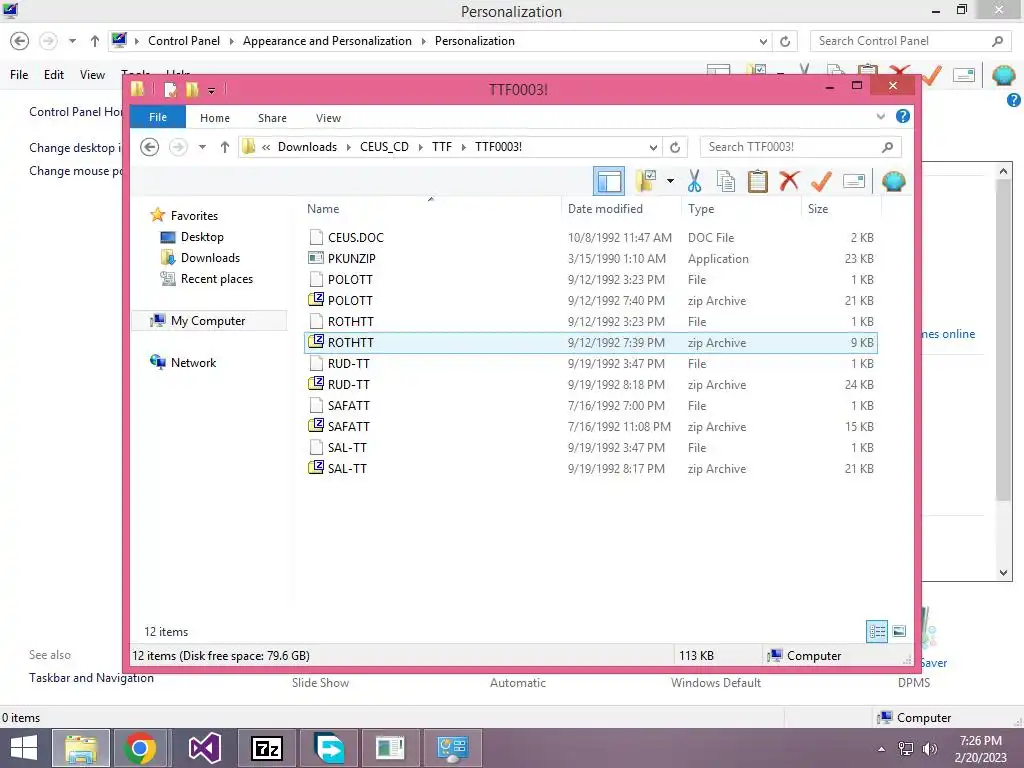Select POLOTT zip Archive file

(x=590, y=300)
